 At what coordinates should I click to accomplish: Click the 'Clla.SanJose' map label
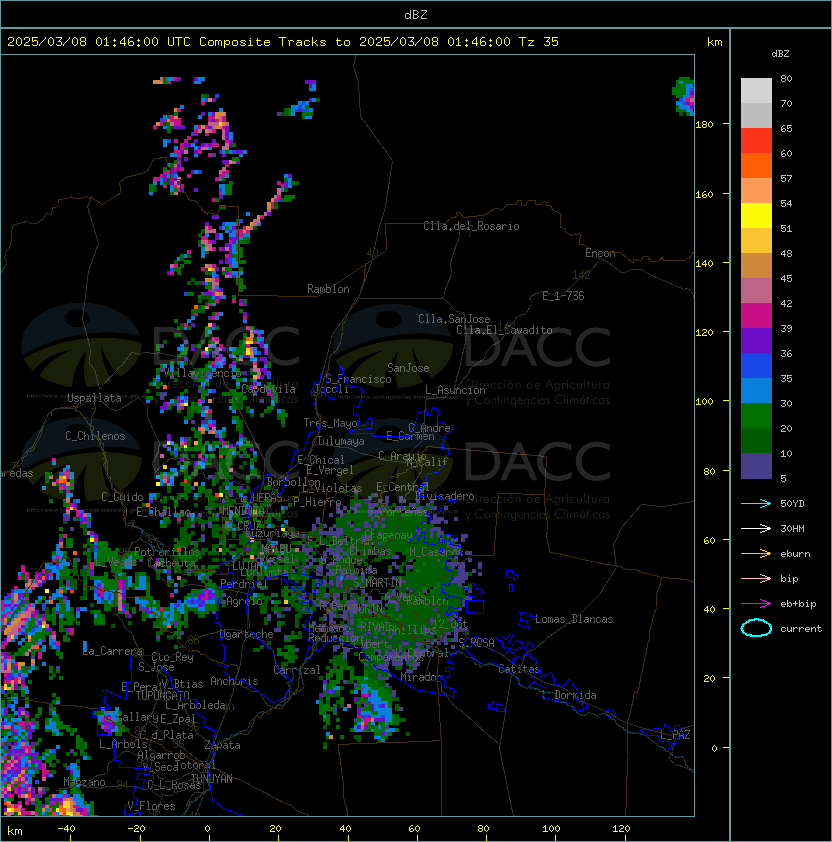tap(454, 319)
